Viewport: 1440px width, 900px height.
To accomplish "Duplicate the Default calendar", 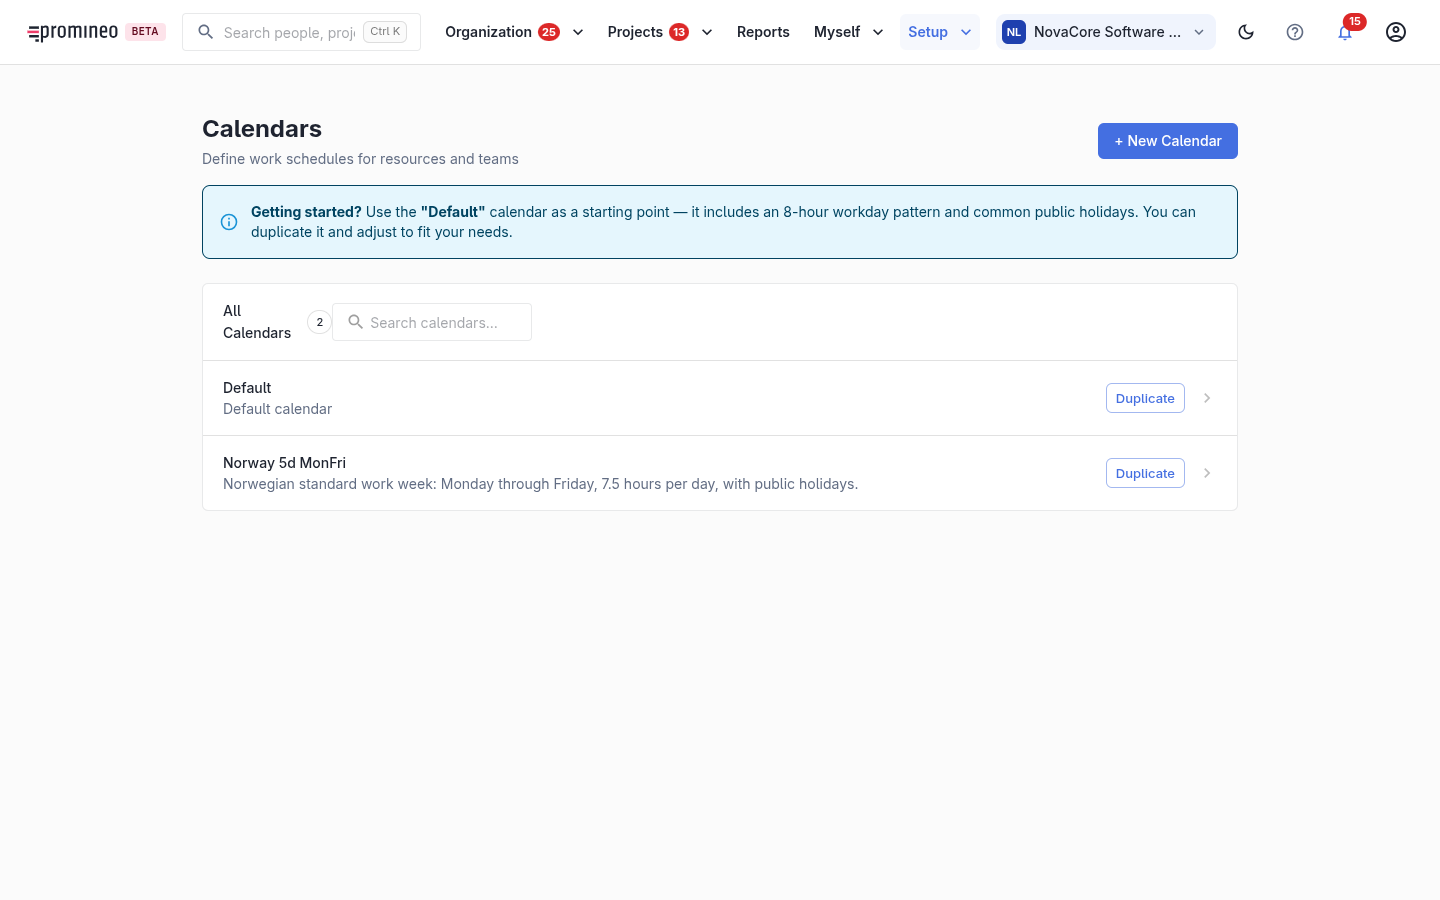I will pyautogui.click(x=1145, y=398).
